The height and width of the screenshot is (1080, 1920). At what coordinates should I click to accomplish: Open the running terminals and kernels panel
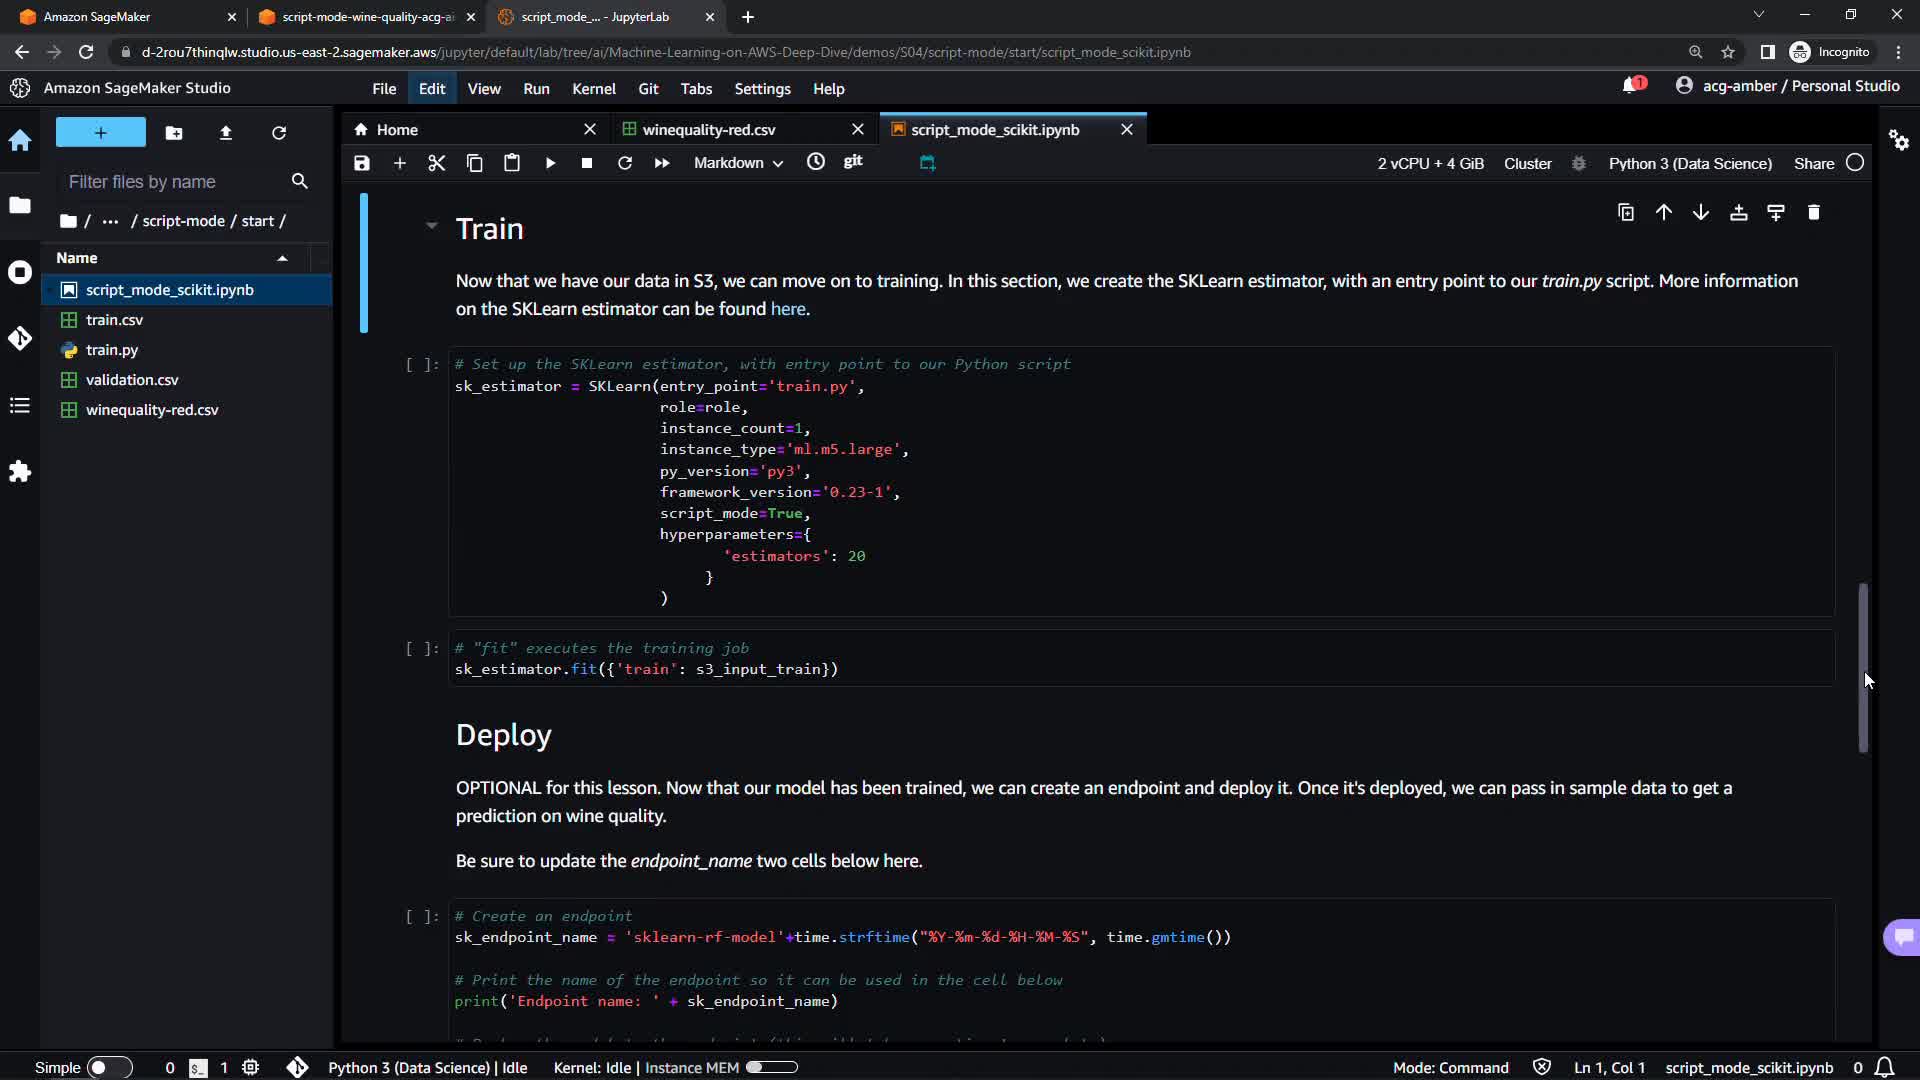tap(20, 272)
